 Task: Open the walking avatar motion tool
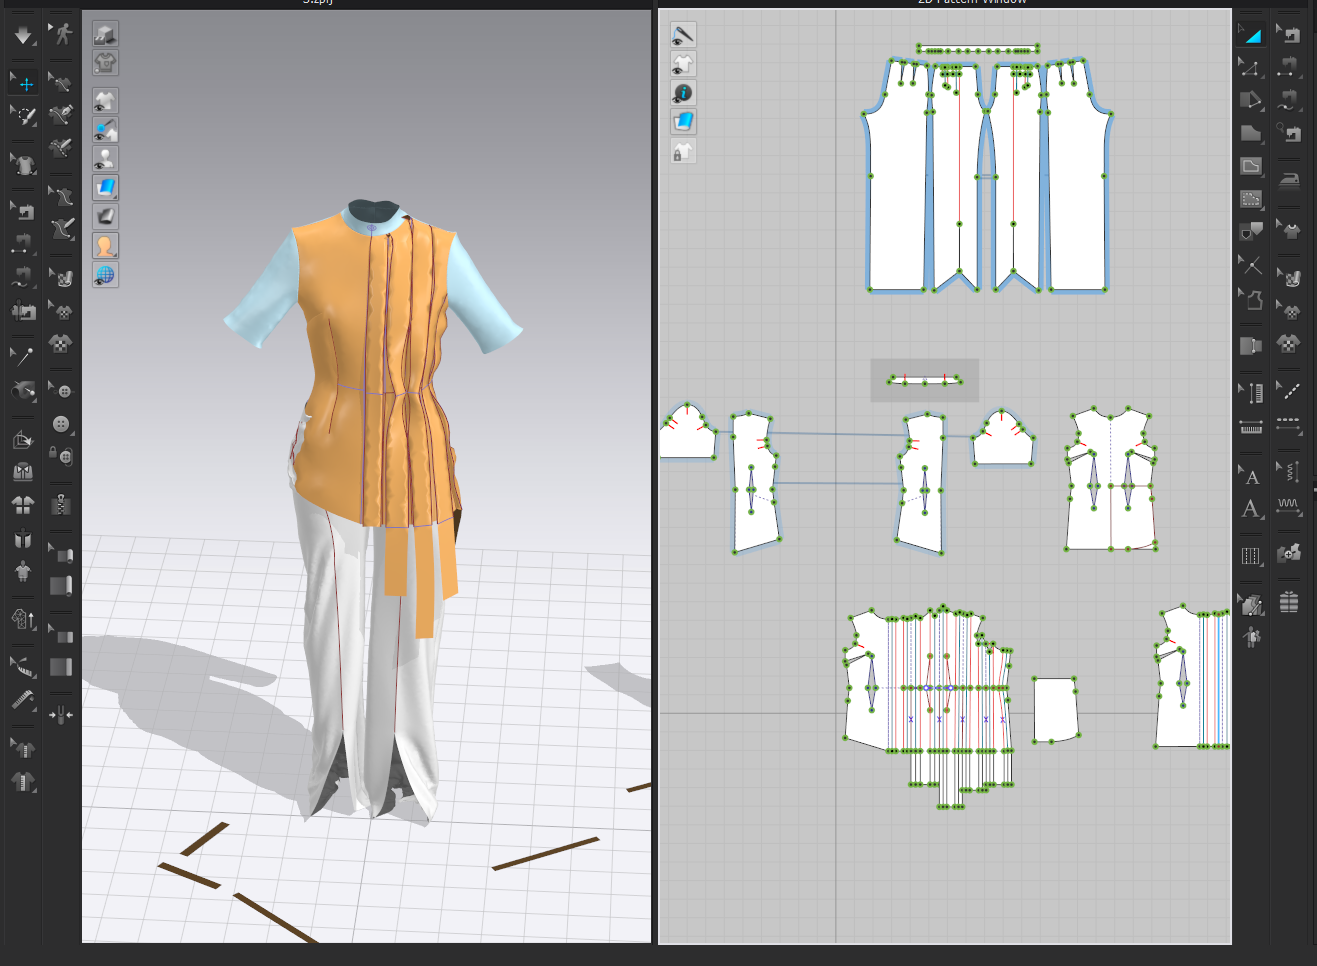[61, 34]
